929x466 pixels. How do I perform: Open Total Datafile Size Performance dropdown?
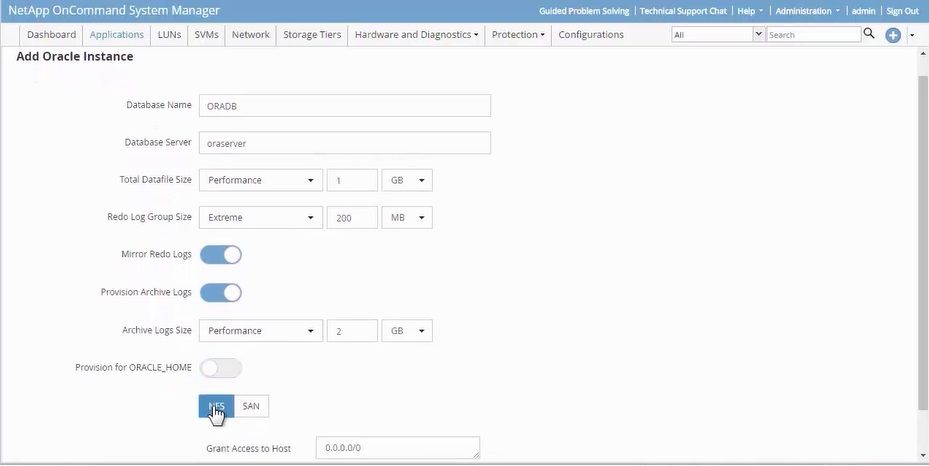(261, 180)
